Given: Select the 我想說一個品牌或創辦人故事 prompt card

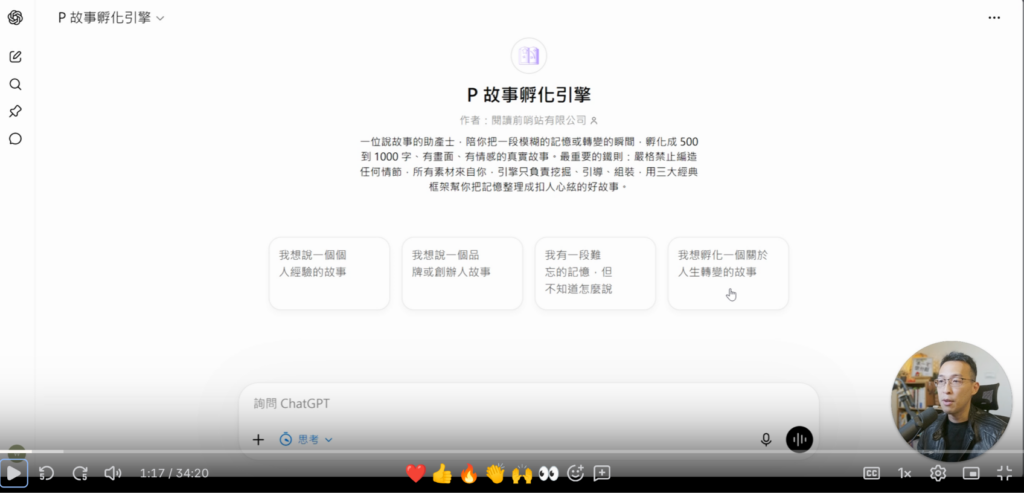Looking at the screenshot, I should [x=462, y=273].
